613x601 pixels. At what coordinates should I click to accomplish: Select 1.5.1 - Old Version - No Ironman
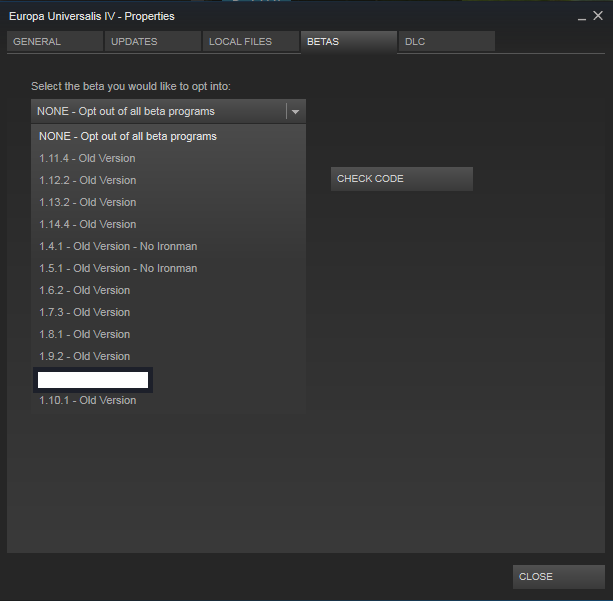pyautogui.click(x=168, y=268)
